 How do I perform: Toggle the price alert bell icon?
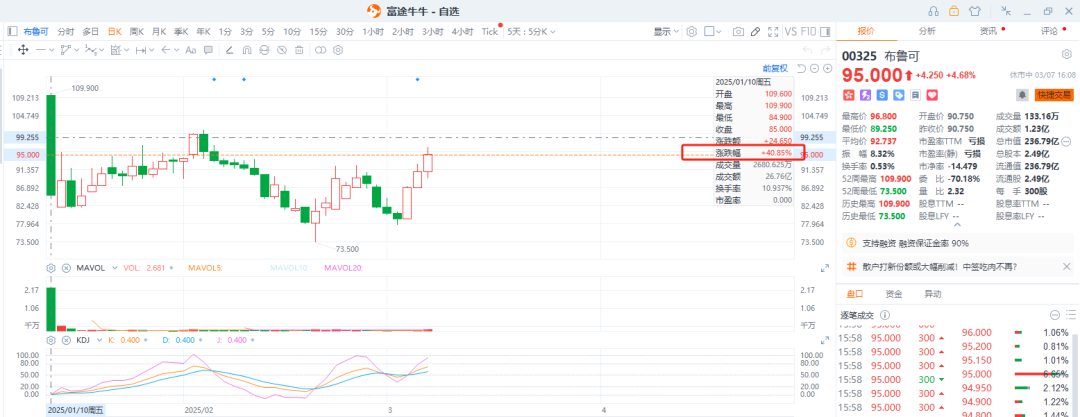[1022, 94]
